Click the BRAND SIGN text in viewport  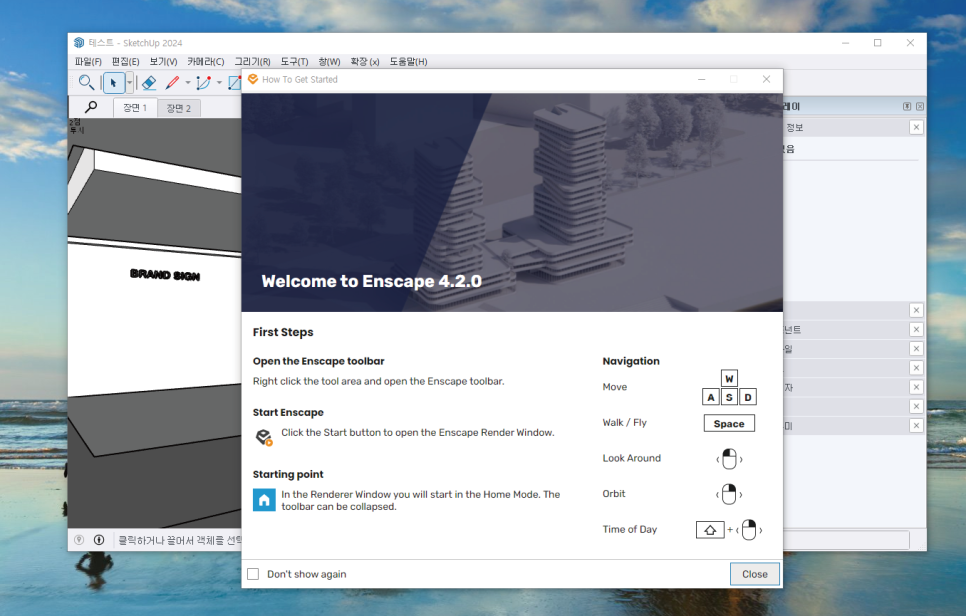tap(165, 275)
